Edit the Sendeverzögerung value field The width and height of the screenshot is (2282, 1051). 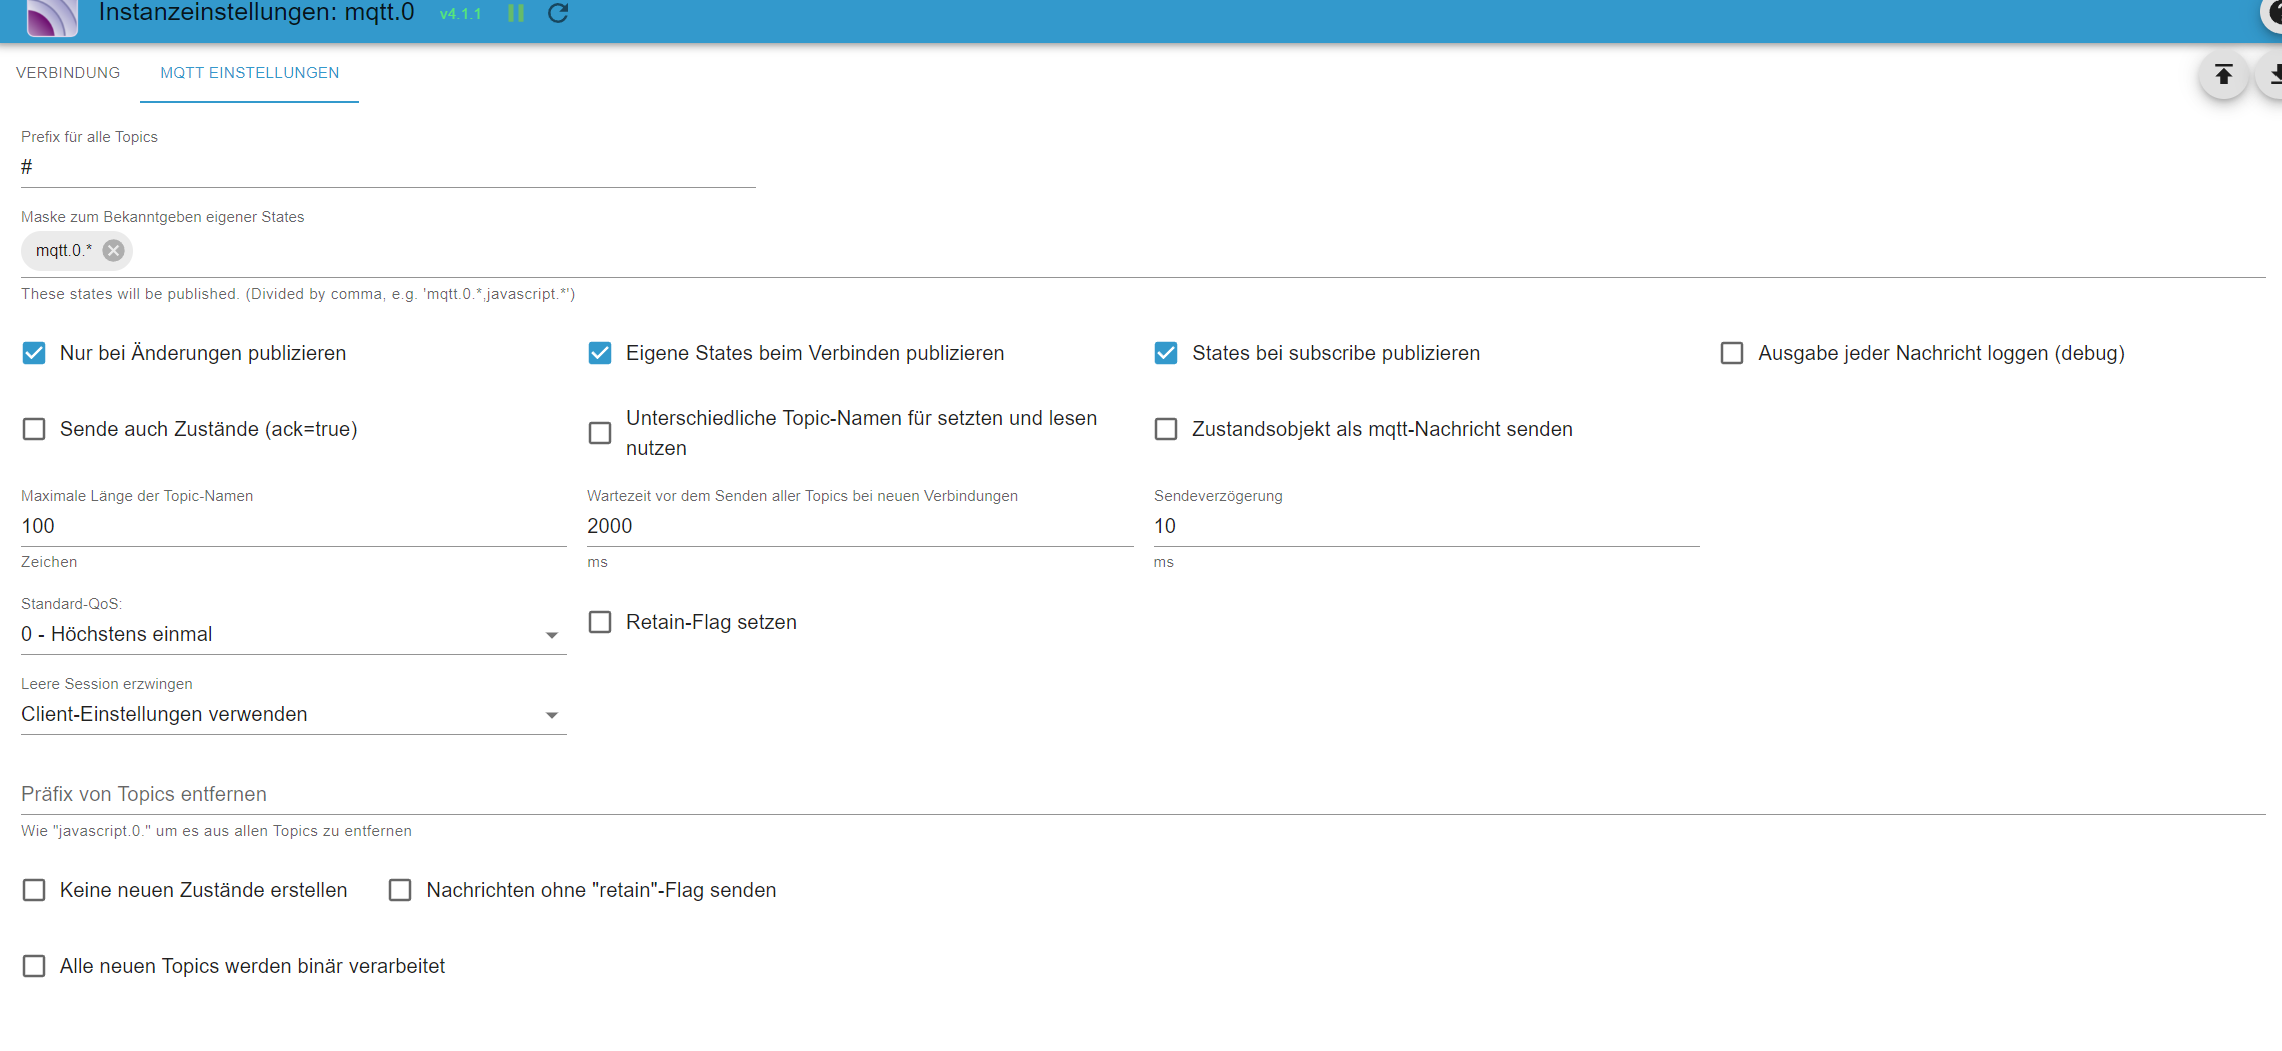(1426, 526)
